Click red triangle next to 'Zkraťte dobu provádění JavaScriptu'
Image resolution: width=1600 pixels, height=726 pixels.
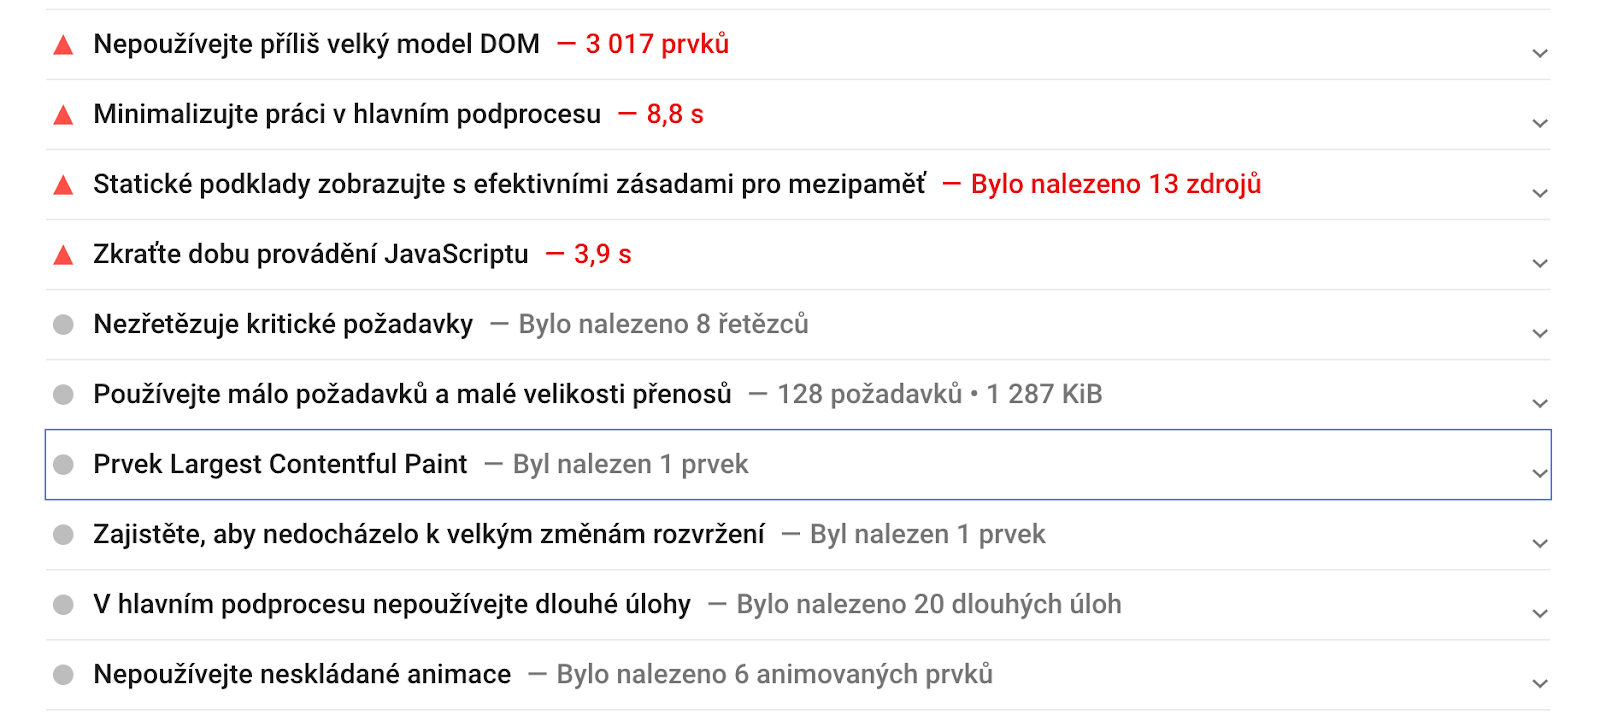point(63,255)
